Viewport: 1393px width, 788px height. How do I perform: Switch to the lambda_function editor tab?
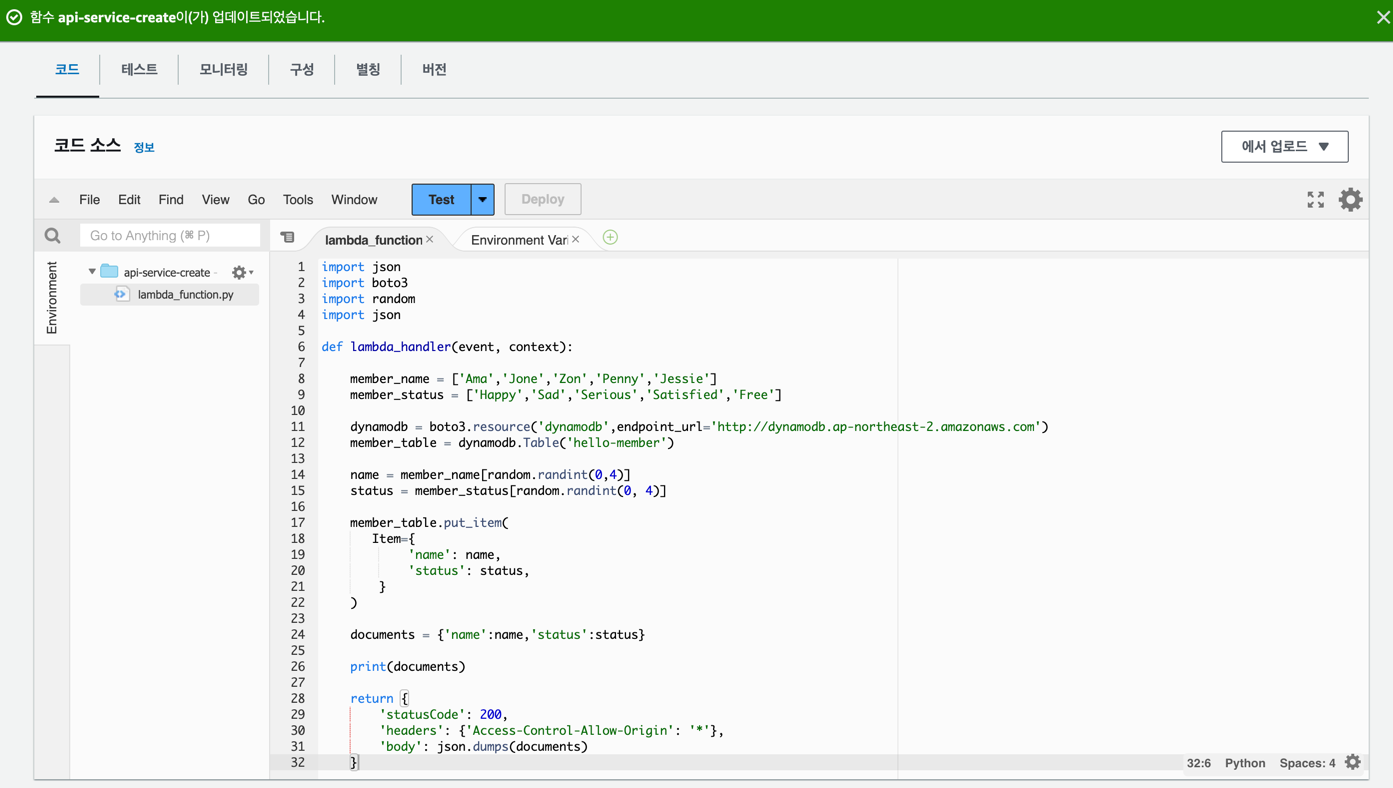(x=373, y=240)
